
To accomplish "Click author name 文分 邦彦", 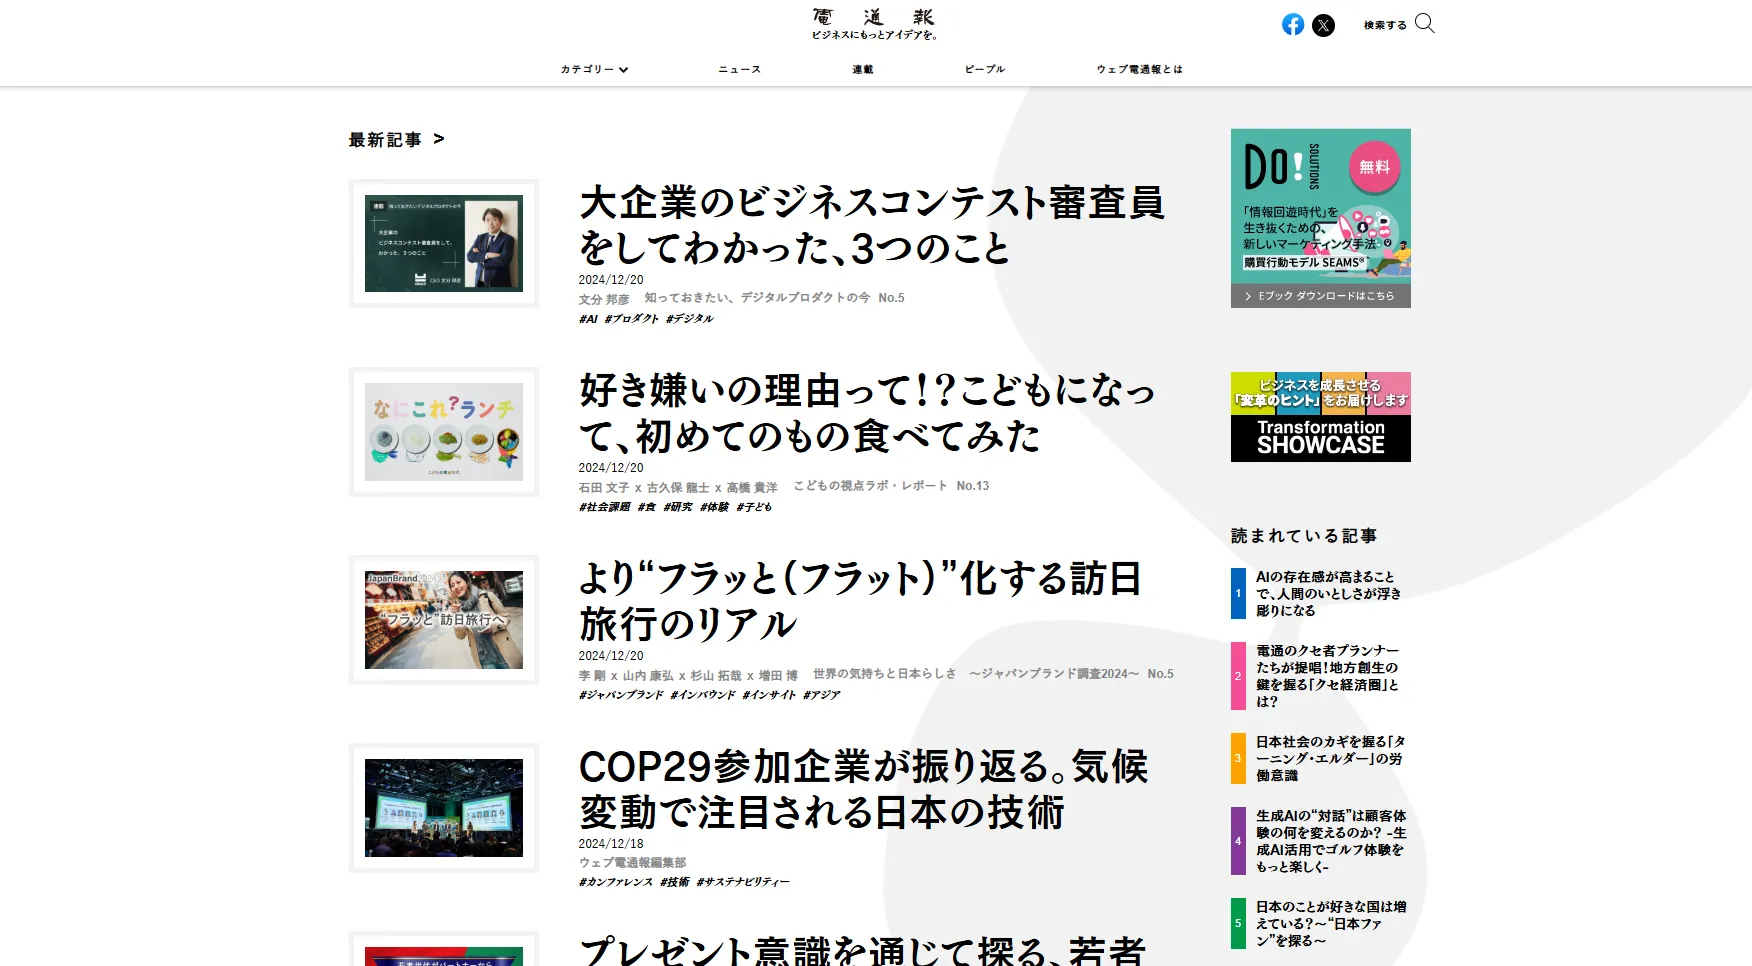I will pyautogui.click(x=604, y=299).
